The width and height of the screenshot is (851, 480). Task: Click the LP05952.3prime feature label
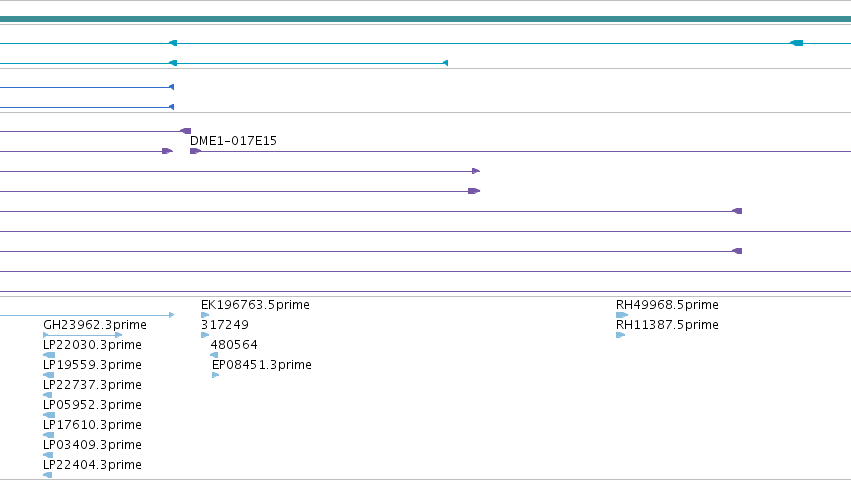tap(92, 405)
